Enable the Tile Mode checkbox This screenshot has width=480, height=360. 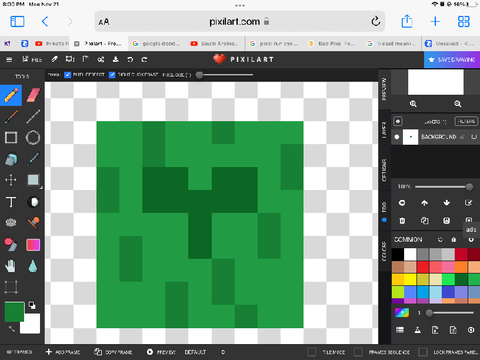tap(312, 352)
